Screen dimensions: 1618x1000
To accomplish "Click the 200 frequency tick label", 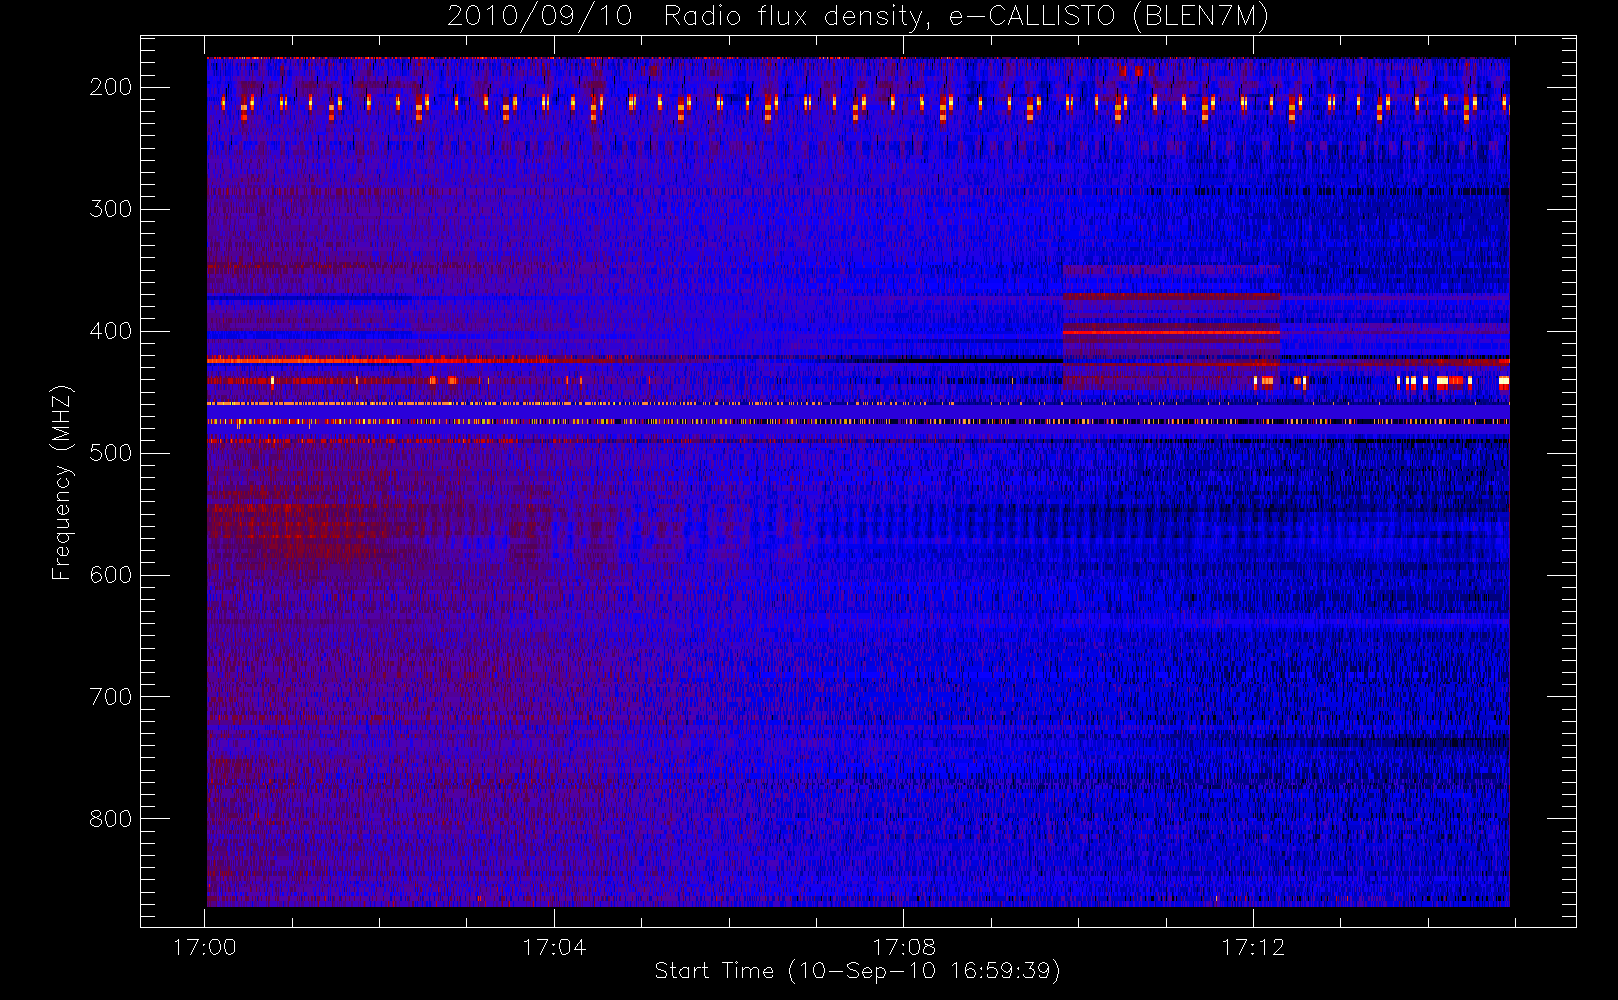I will (x=111, y=87).
